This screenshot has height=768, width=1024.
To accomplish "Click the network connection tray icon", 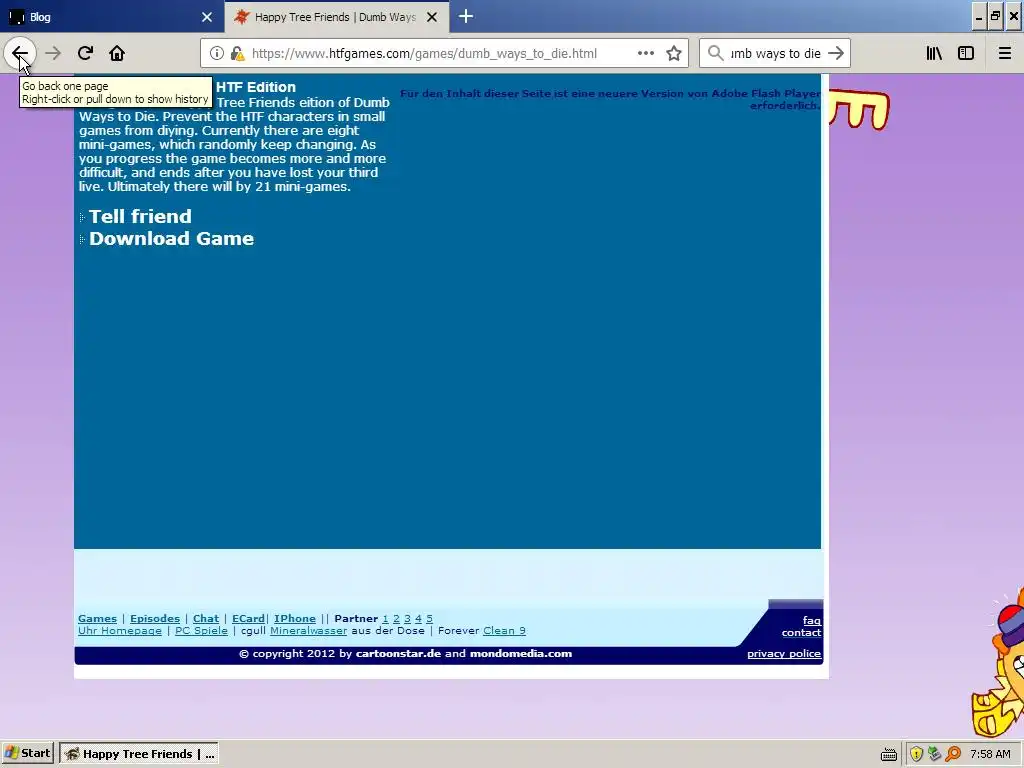I will click(935, 754).
